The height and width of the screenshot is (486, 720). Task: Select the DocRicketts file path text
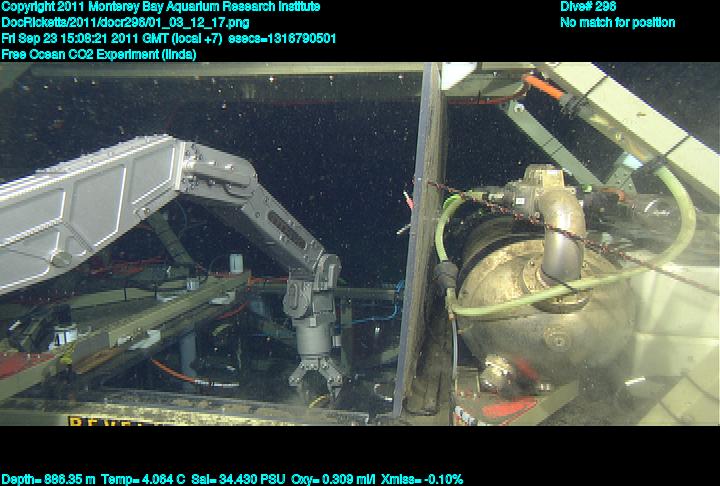coord(113,23)
